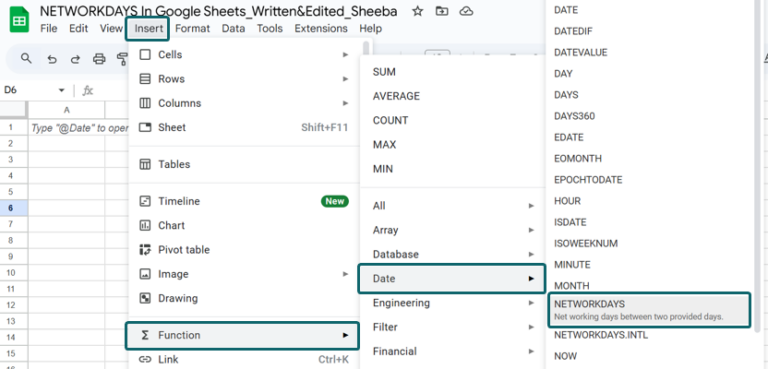
Task: Expand the Engineering functions category
Action: coord(453,303)
